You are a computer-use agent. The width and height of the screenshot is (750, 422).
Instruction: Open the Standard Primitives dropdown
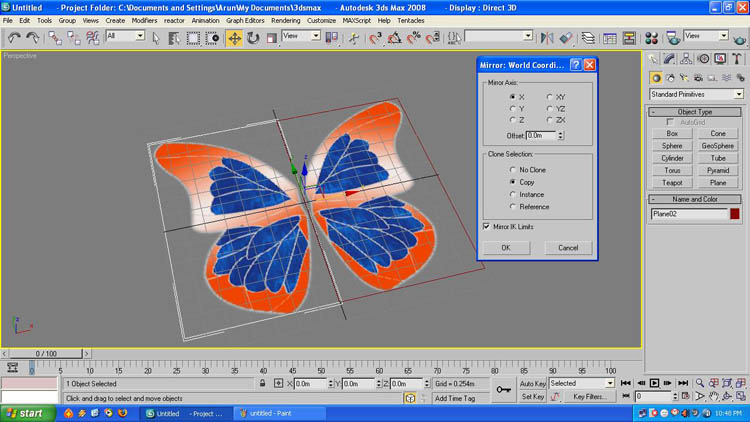pos(696,94)
